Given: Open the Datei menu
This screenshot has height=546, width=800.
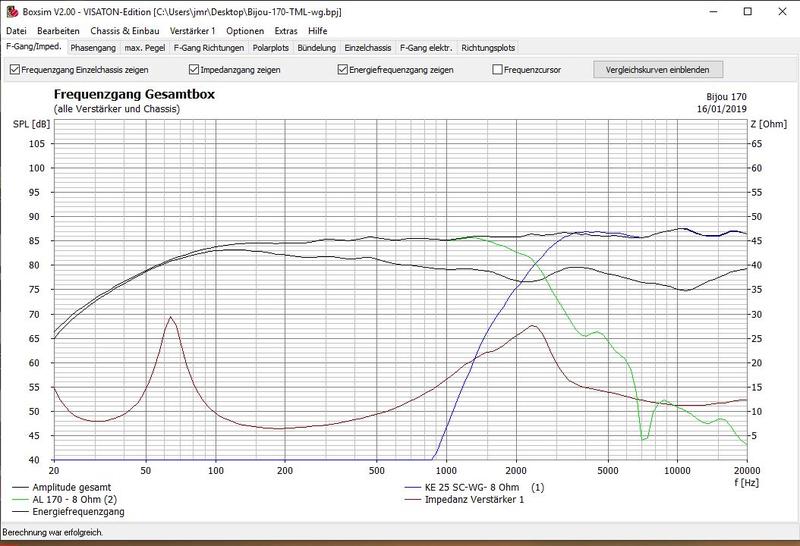Looking at the screenshot, I should pos(17,31).
